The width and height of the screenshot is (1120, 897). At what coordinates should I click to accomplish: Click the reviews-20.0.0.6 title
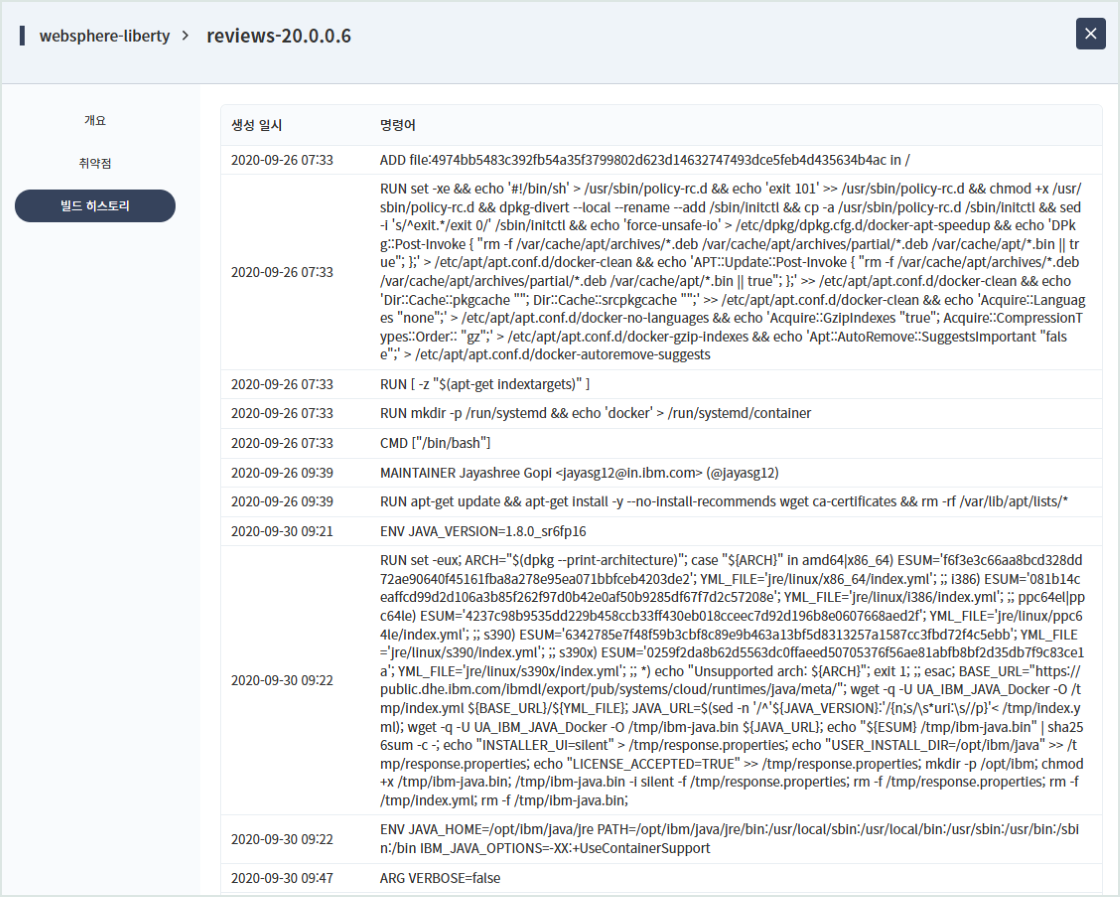279,36
